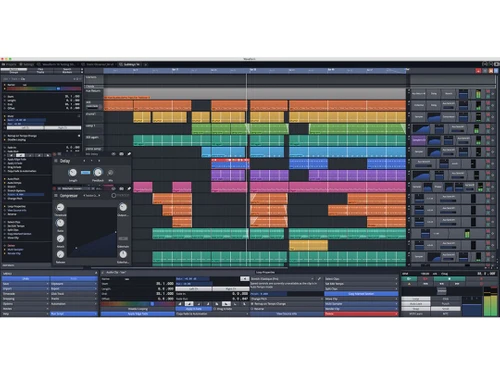The image size is (500, 375).
Task: Enable Remap on Tempo Change checkbox
Action: (x=252, y=304)
